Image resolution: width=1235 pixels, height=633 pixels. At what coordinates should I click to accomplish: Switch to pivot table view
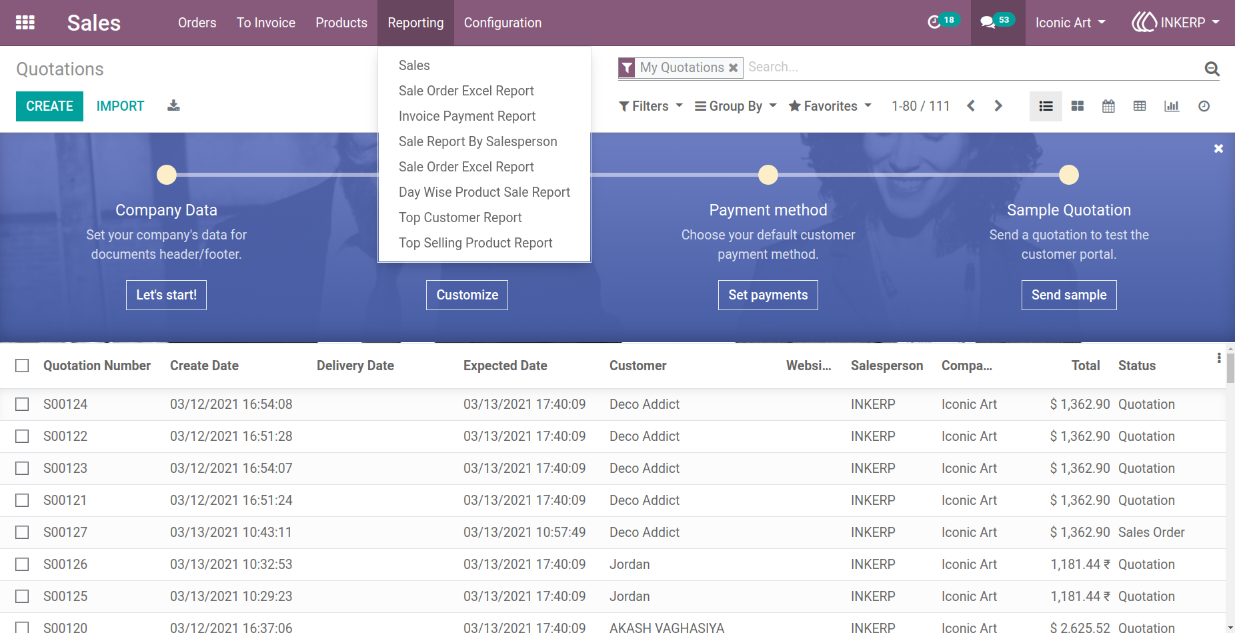click(x=1139, y=106)
